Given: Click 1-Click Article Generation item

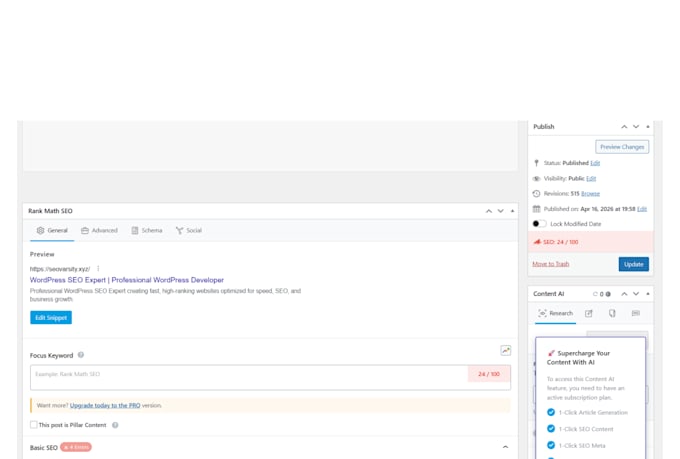Looking at the screenshot, I should (587, 413).
